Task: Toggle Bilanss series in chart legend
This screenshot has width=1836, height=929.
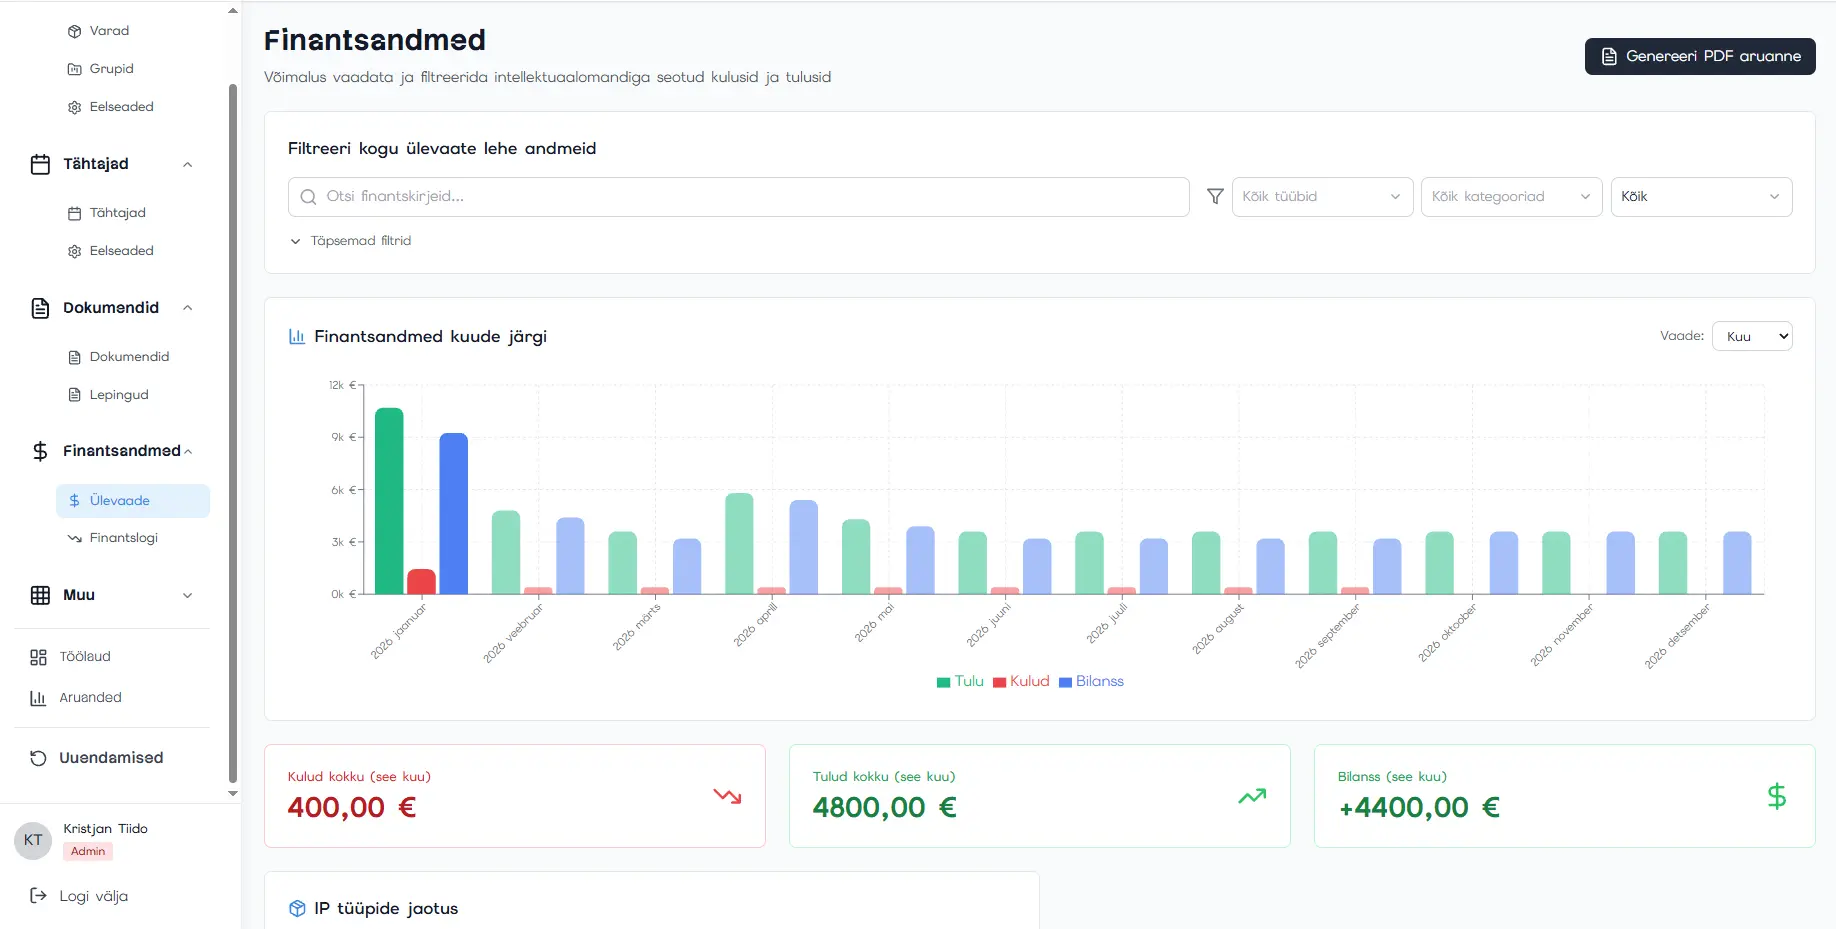Action: 1091,681
